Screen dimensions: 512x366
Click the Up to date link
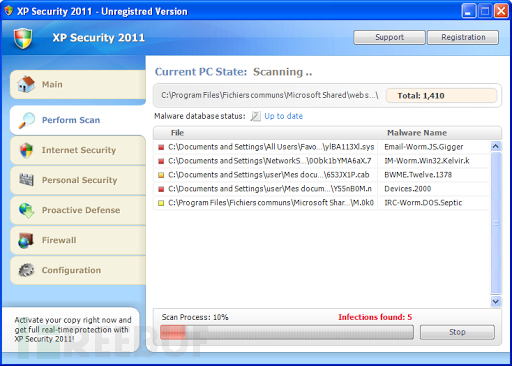pyautogui.click(x=283, y=116)
